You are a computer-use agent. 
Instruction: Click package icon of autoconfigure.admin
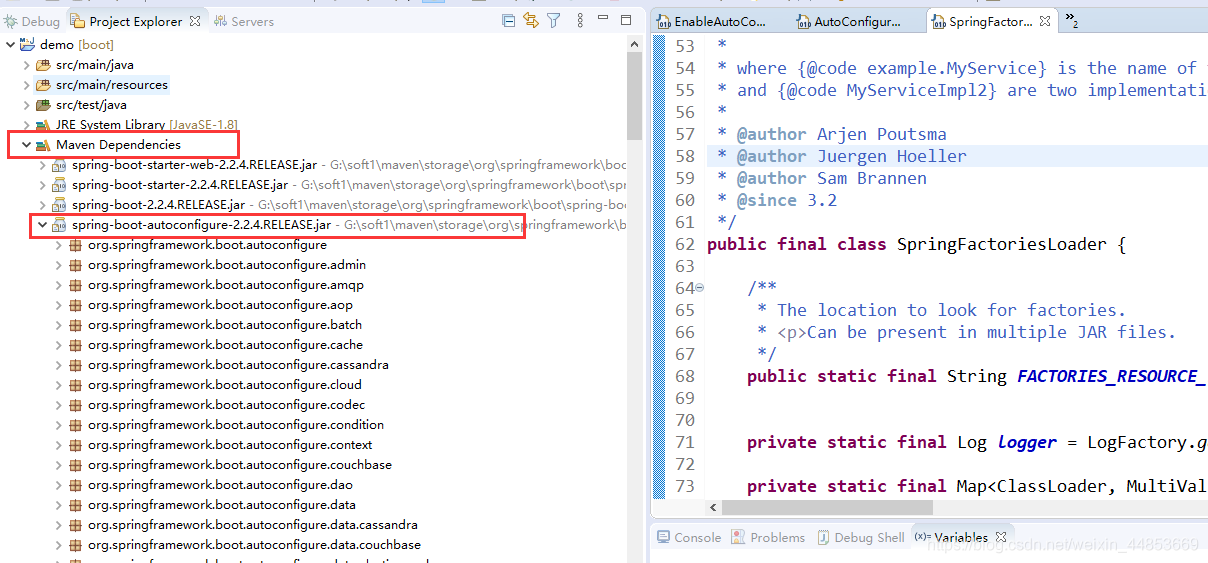75,265
